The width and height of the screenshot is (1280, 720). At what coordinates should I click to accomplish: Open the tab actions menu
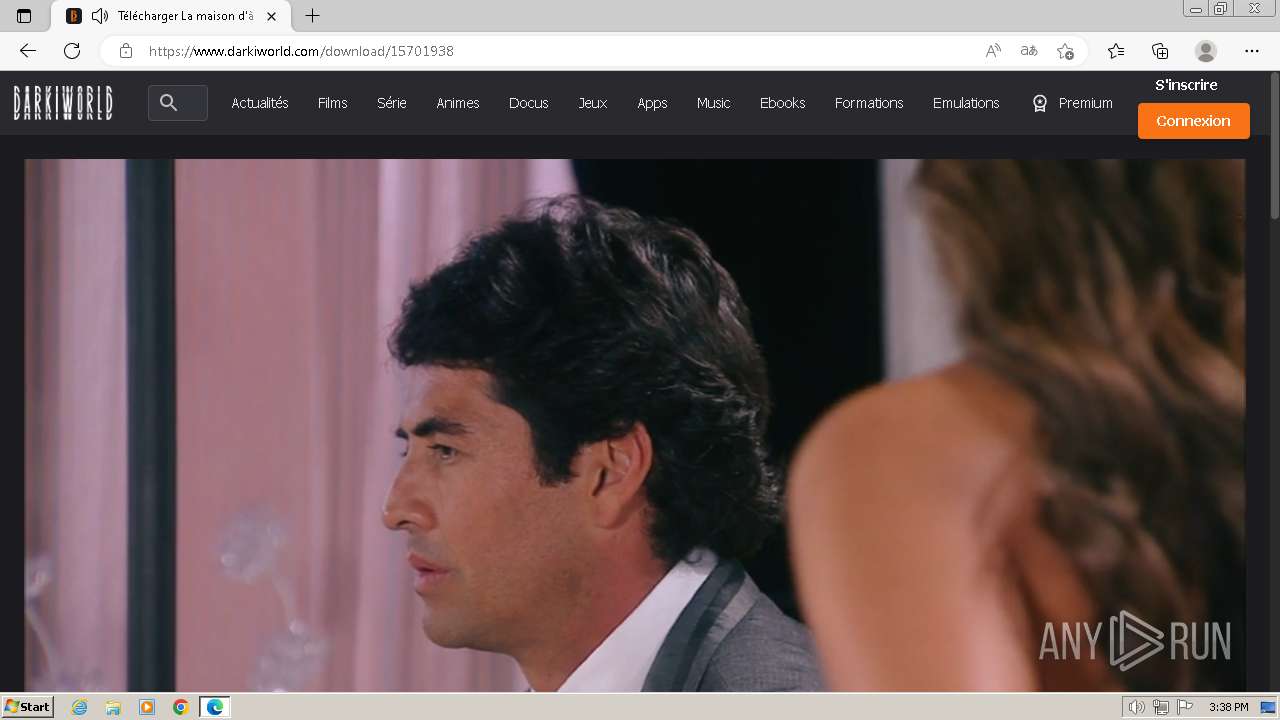tap(24, 16)
